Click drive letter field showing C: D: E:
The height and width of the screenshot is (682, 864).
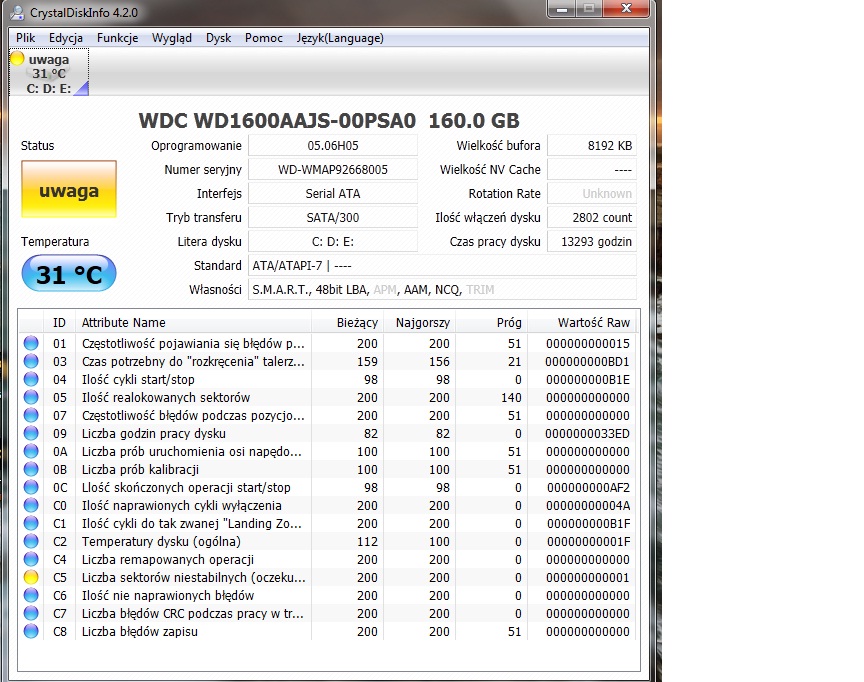click(333, 241)
